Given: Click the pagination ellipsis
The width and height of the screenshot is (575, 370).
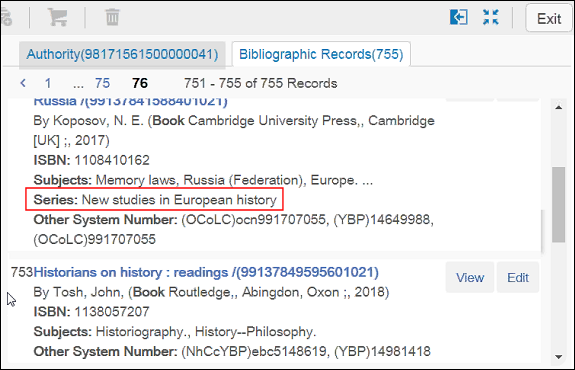Looking at the screenshot, I should (78, 86).
